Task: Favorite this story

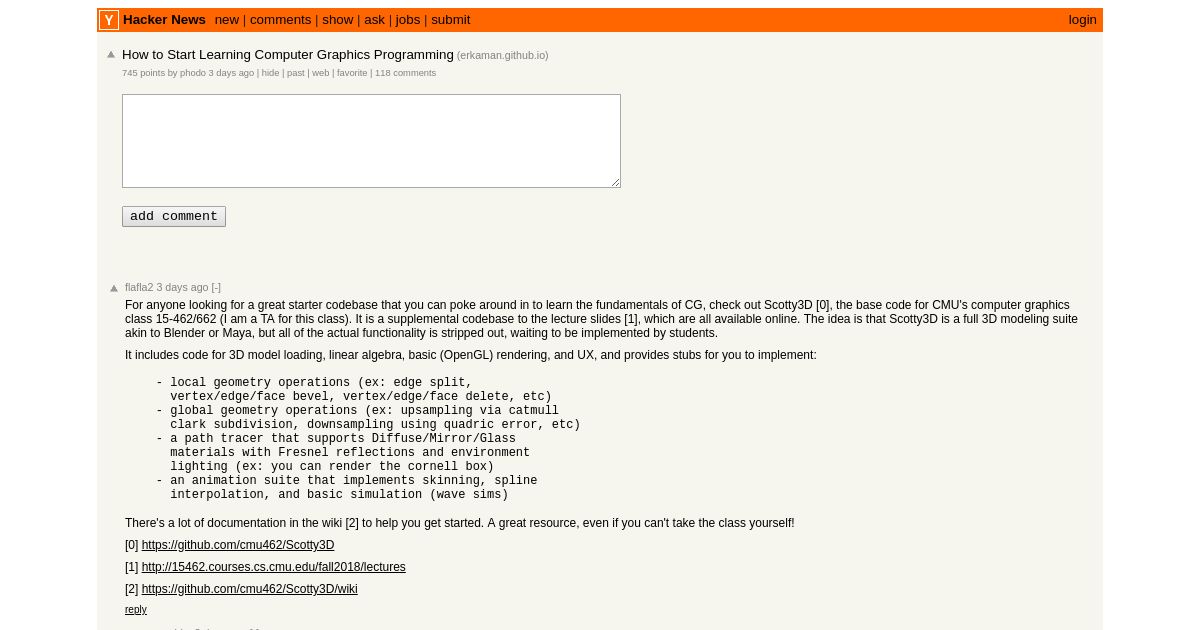Action: pyautogui.click(x=352, y=73)
